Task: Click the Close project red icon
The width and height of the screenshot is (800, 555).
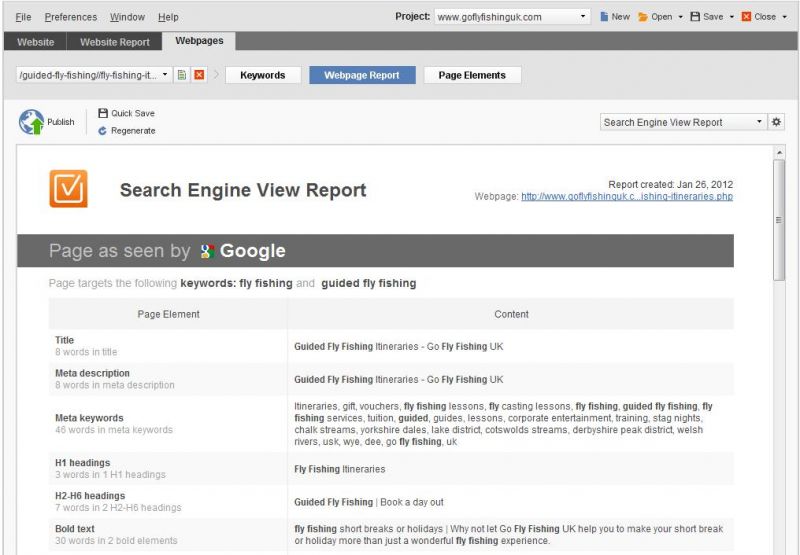Action: pyautogui.click(x=746, y=16)
